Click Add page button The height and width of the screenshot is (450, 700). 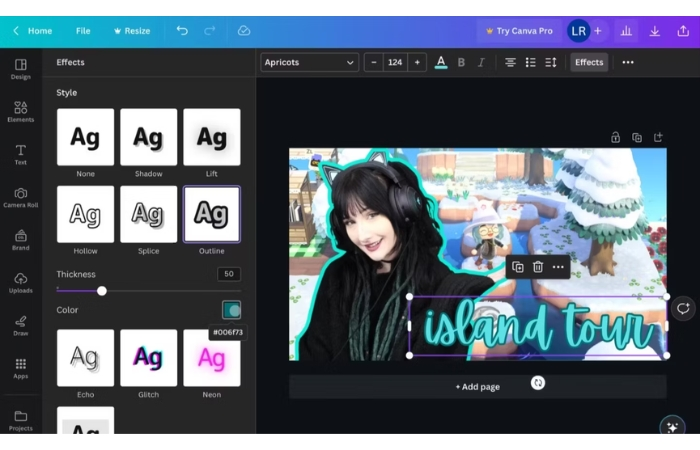point(478,387)
